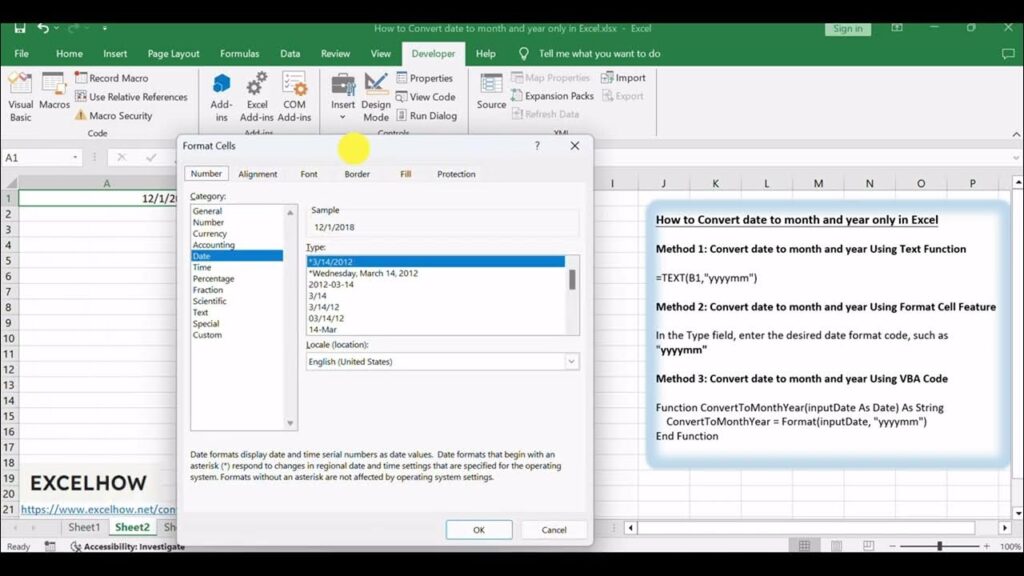Click the macro recording status bar icon

[x=50, y=546]
